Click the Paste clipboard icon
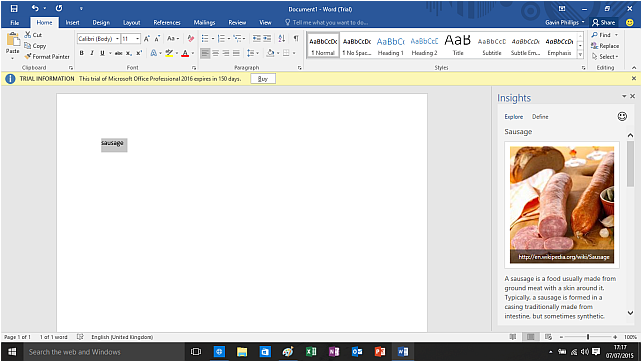Screen dimensions: 641x361 pyautogui.click(x=13, y=40)
